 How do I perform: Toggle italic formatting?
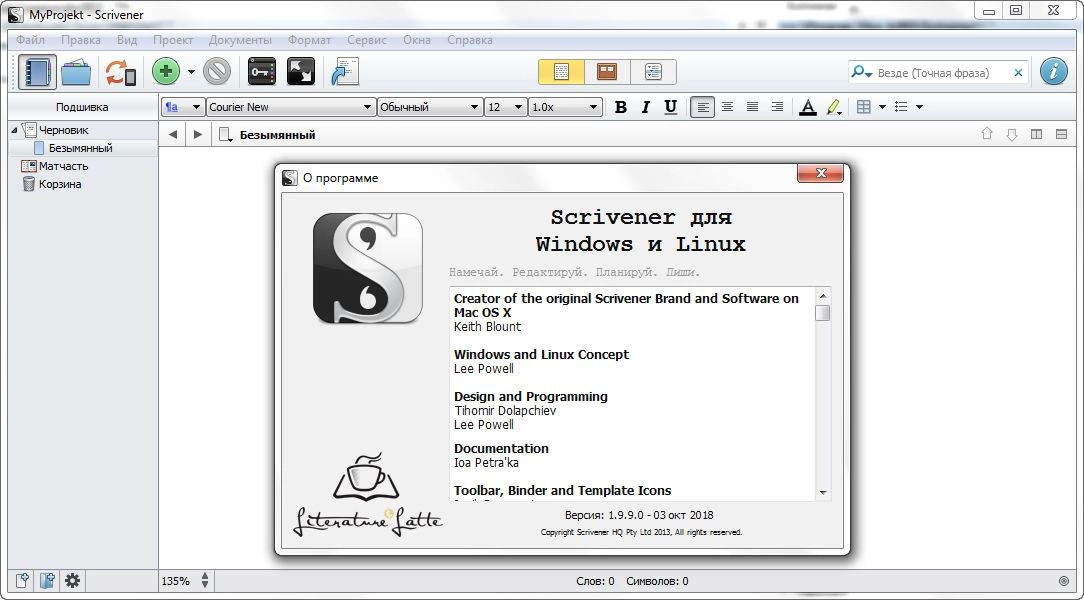coord(646,107)
